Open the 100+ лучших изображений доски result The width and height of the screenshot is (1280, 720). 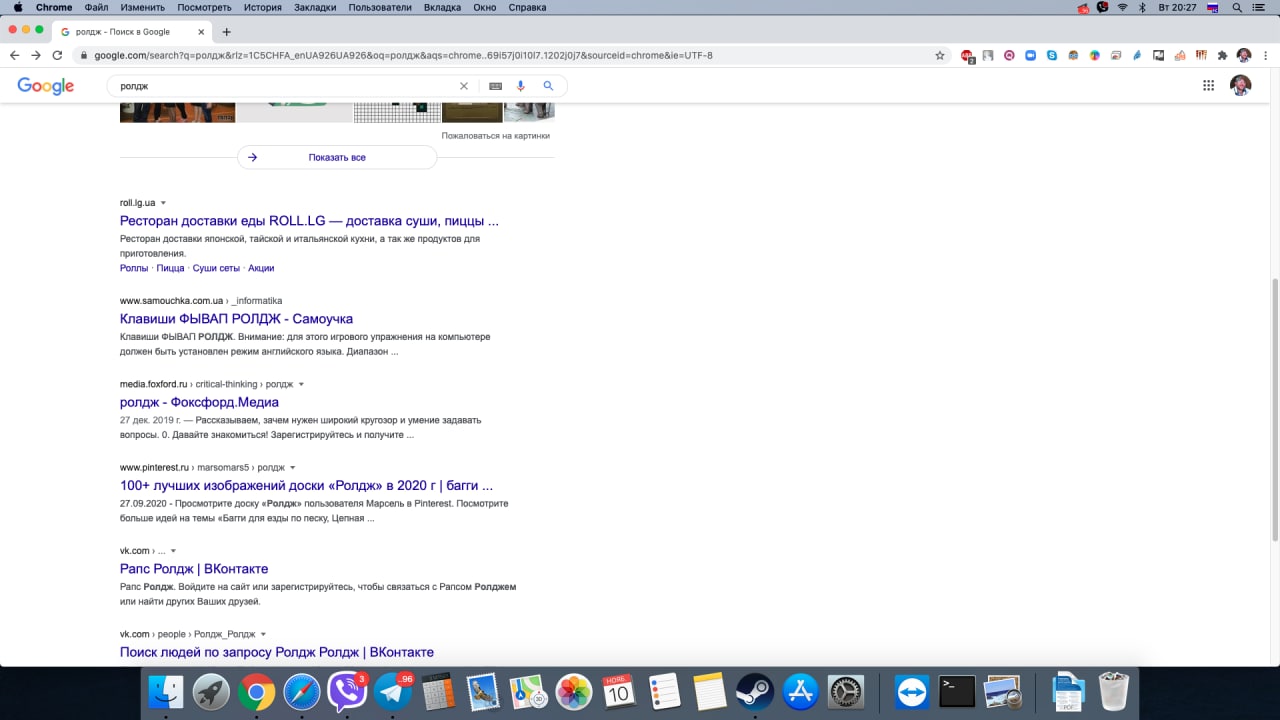(x=306, y=486)
